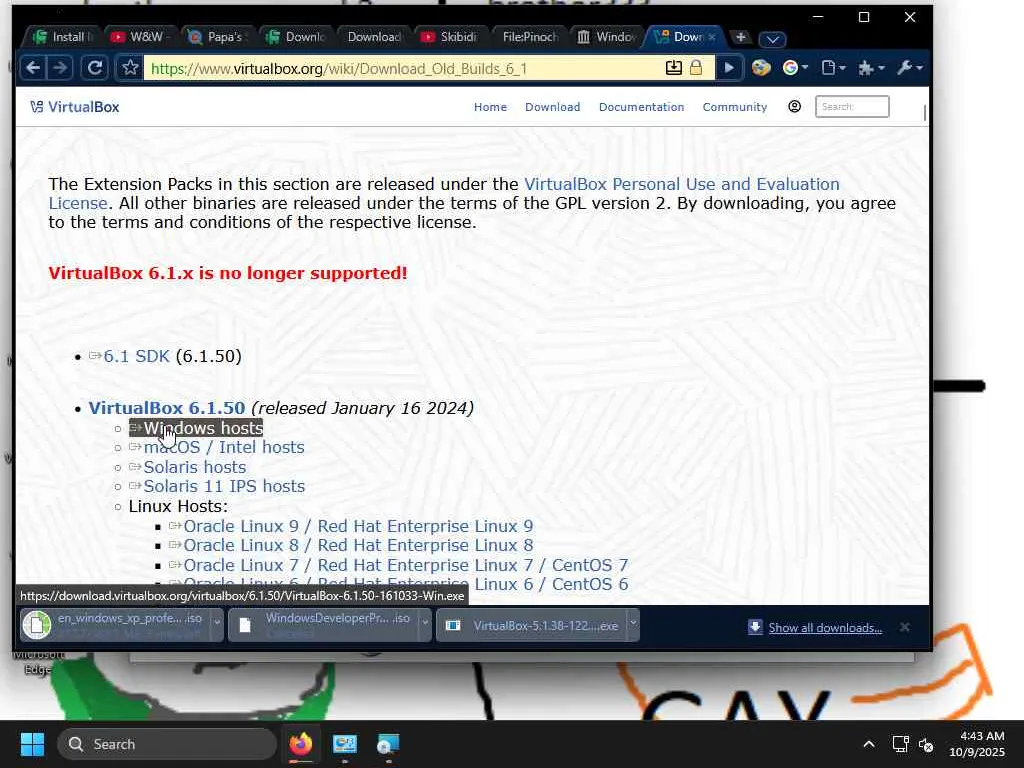Click the VirtualBox 6.1.50 heading link
This screenshot has height=768, width=1024.
tap(167, 408)
